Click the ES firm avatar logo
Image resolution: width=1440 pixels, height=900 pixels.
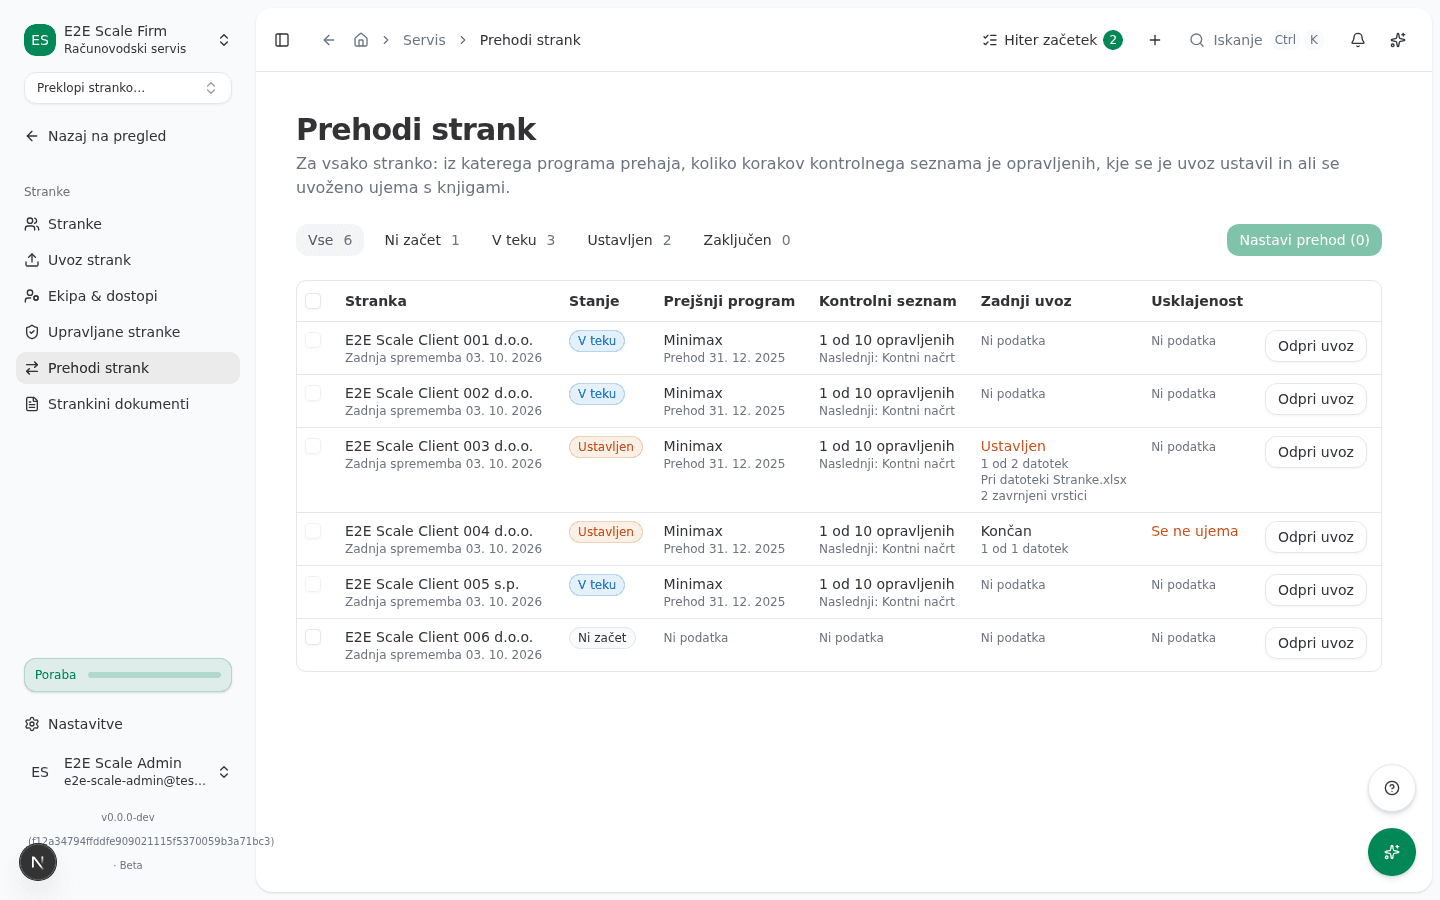[40, 40]
